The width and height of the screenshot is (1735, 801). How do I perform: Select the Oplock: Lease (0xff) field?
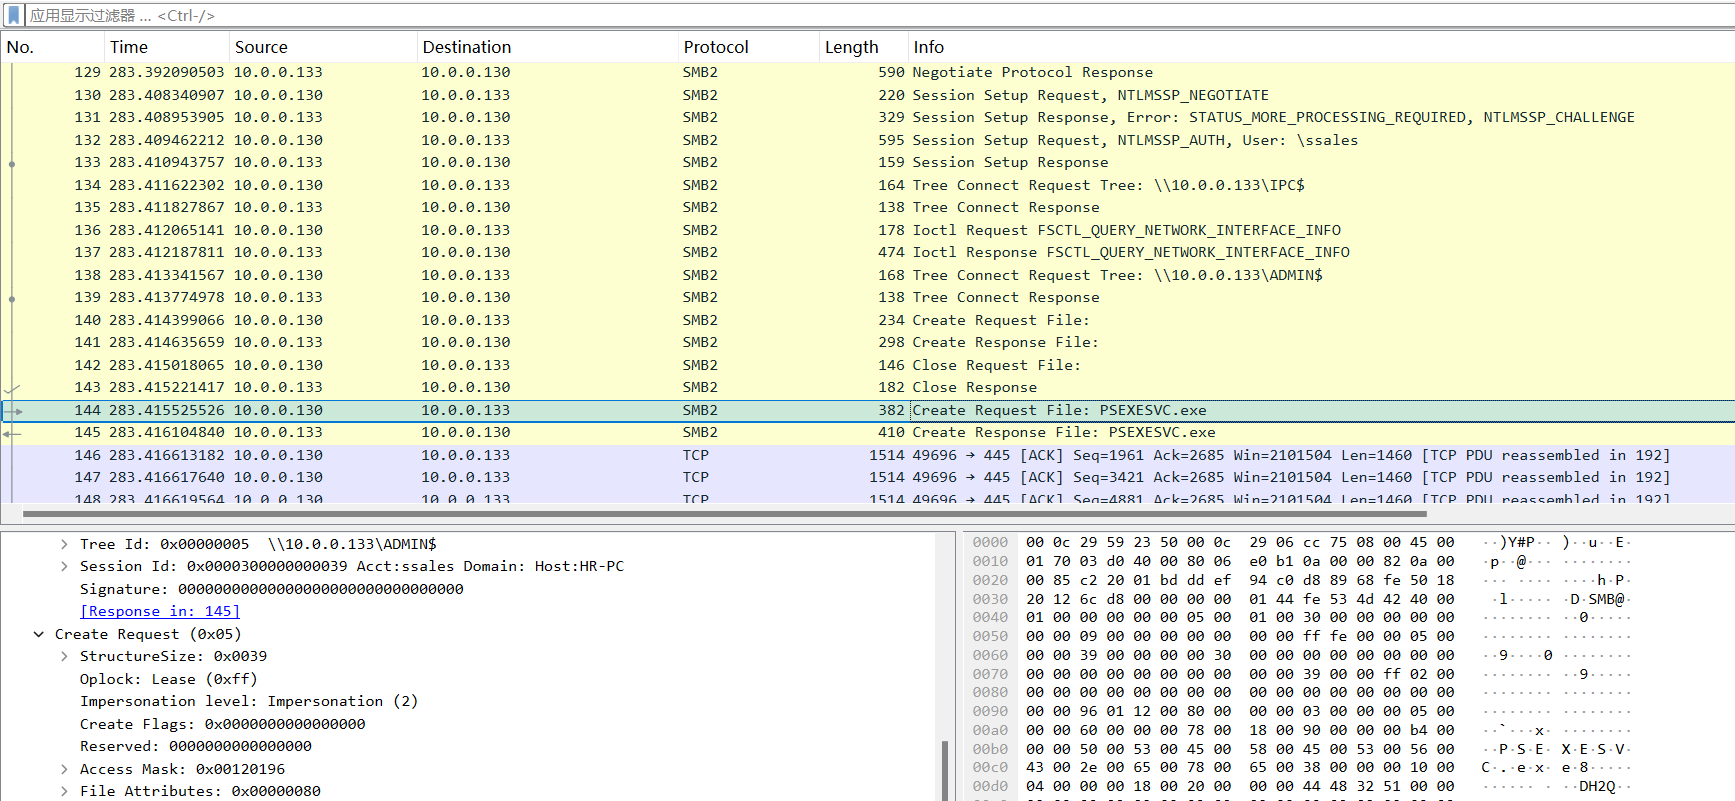pyautogui.click(x=169, y=679)
